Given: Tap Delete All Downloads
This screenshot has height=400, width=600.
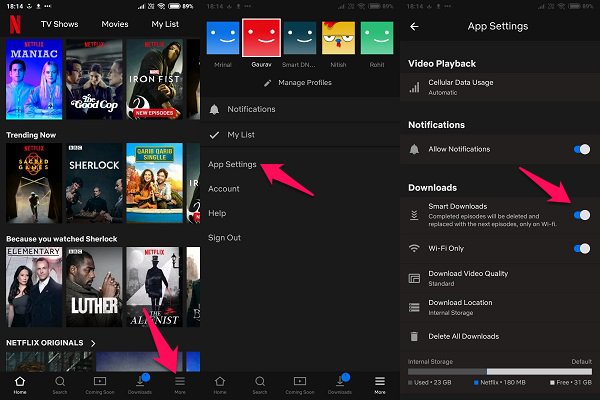Looking at the screenshot, I should tap(500, 336).
